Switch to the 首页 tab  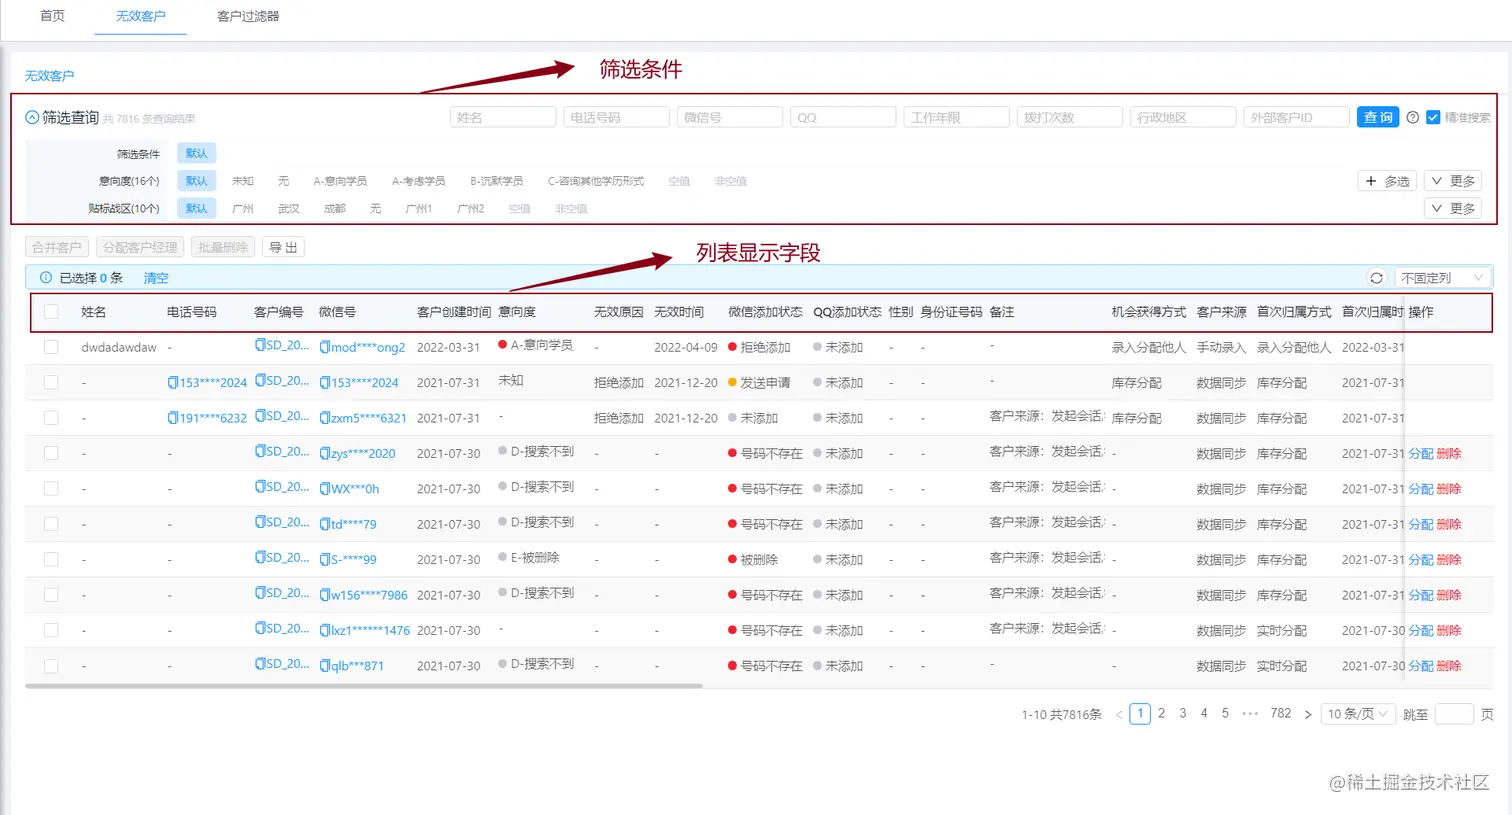[x=52, y=16]
